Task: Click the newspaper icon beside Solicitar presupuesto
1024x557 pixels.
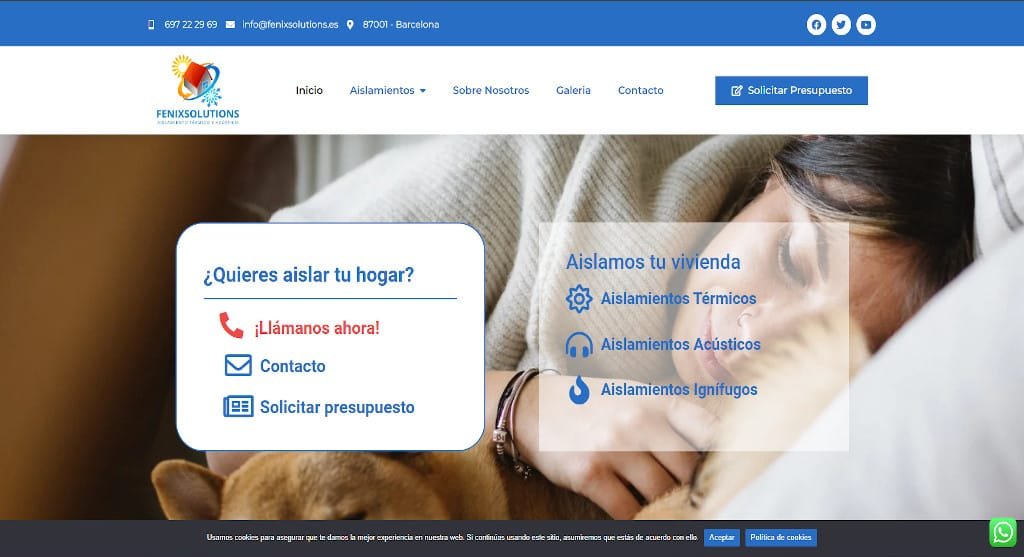Action: coord(238,406)
